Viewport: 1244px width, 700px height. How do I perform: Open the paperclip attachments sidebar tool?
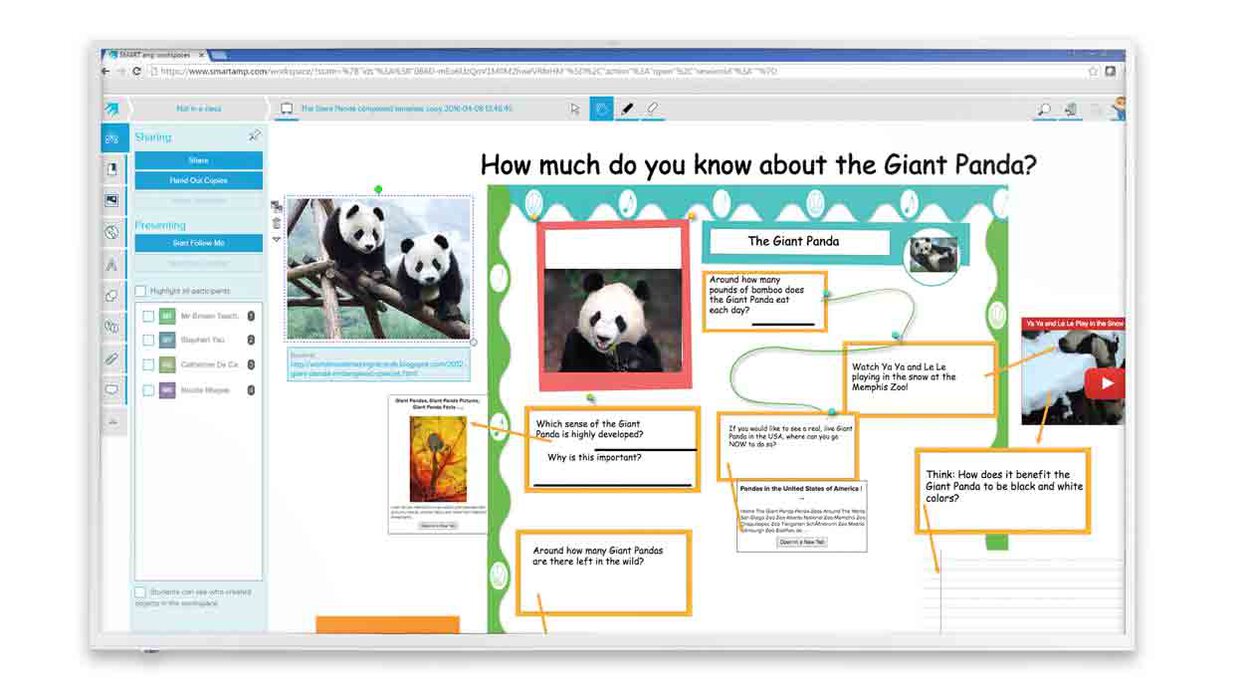click(x=112, y=358)
